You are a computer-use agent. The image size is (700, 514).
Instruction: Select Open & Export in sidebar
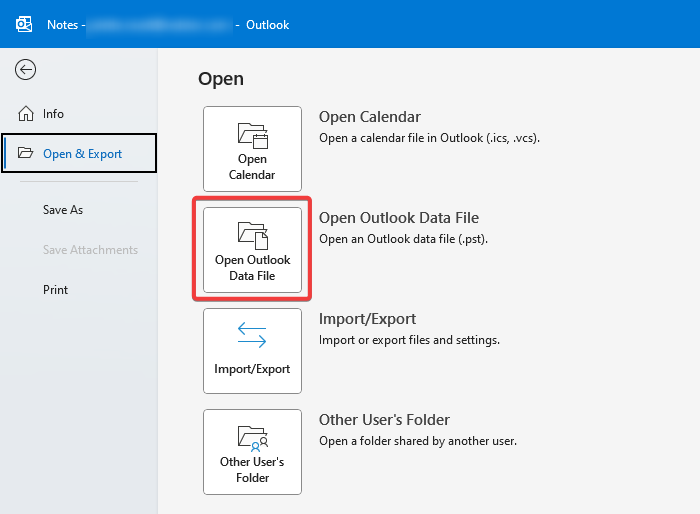click(79, 153)
